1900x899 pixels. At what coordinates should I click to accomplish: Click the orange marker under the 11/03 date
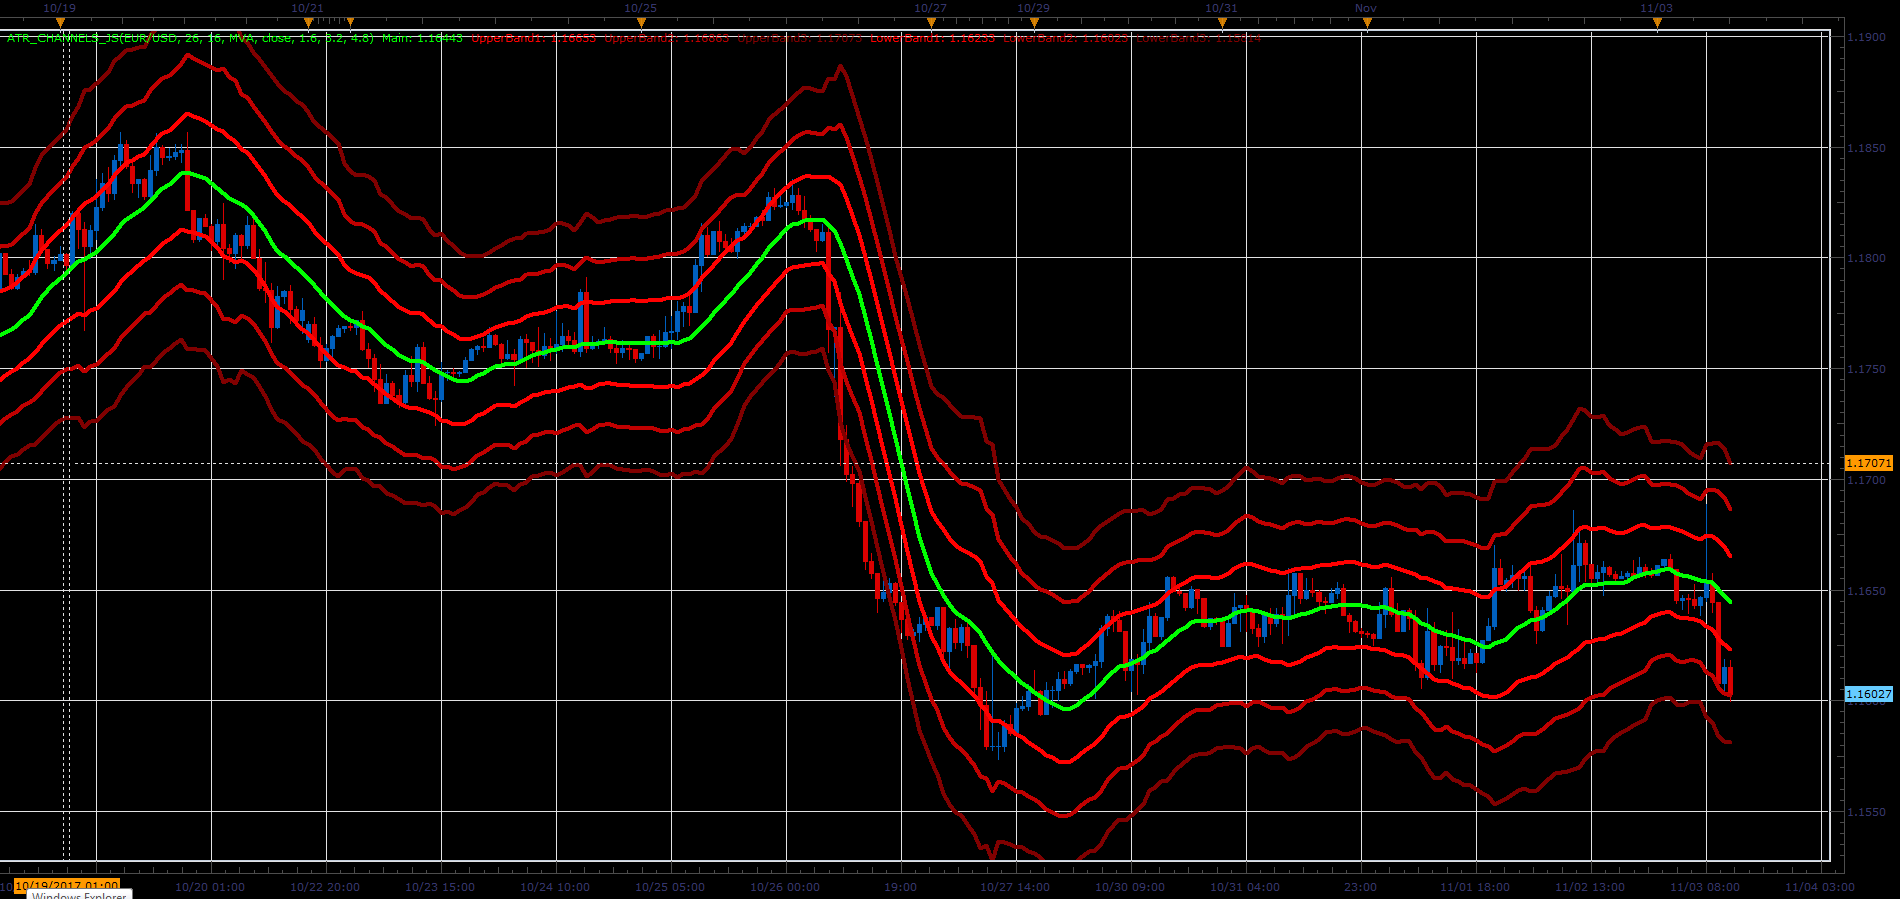coord(1657,22)
